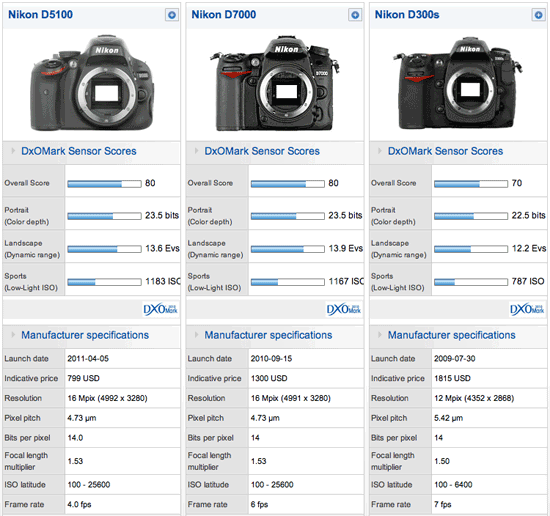This screenshot has width=550, height=516.
Task: Click the plus icon beside Nikon D5100
Action: click(x=172, y=15)
